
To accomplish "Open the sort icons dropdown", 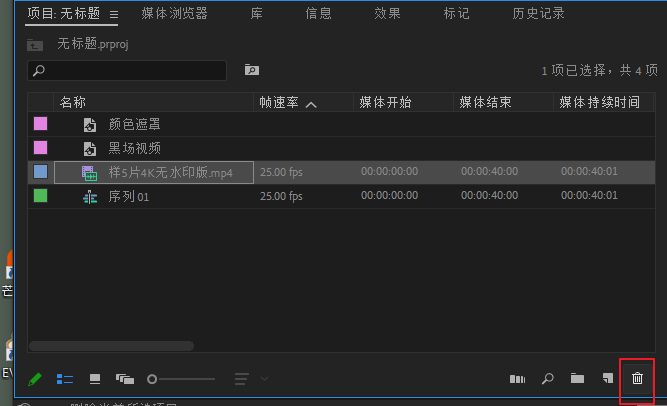I will (250, 379).
